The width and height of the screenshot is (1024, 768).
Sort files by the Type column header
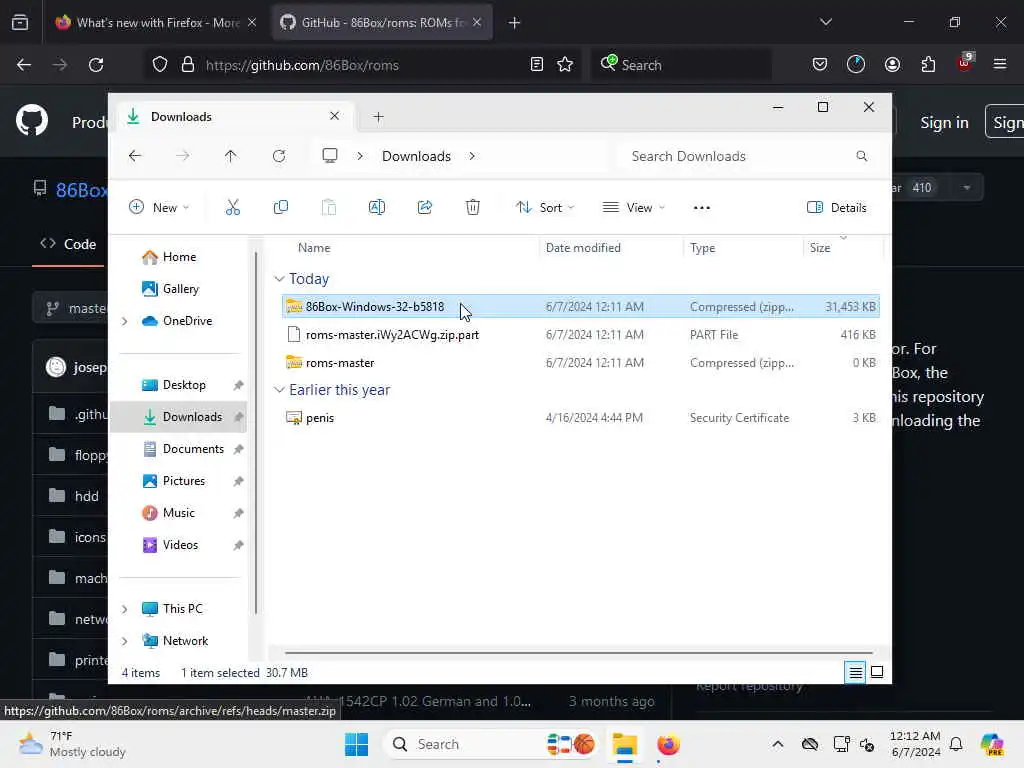point(703,248)
